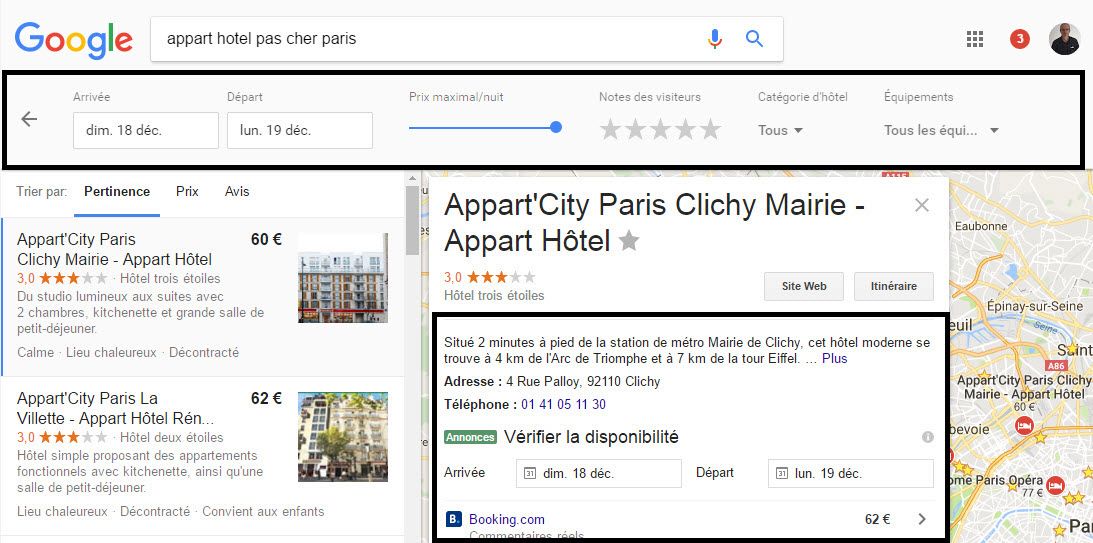
Task: Close the Appart'City Clichy details panel
Action: 922,205
